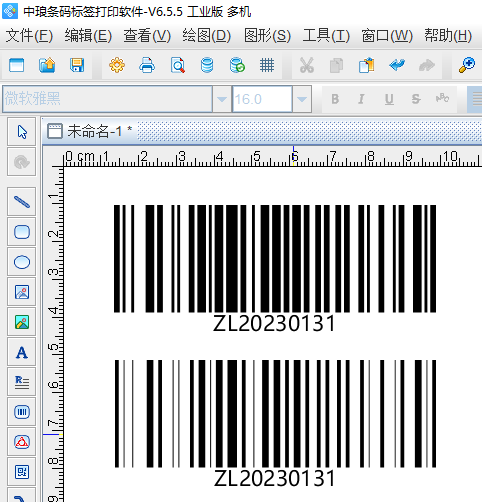Select the lower barcode on the canvas
Screen dimensions: 482x502
(275, 414)
